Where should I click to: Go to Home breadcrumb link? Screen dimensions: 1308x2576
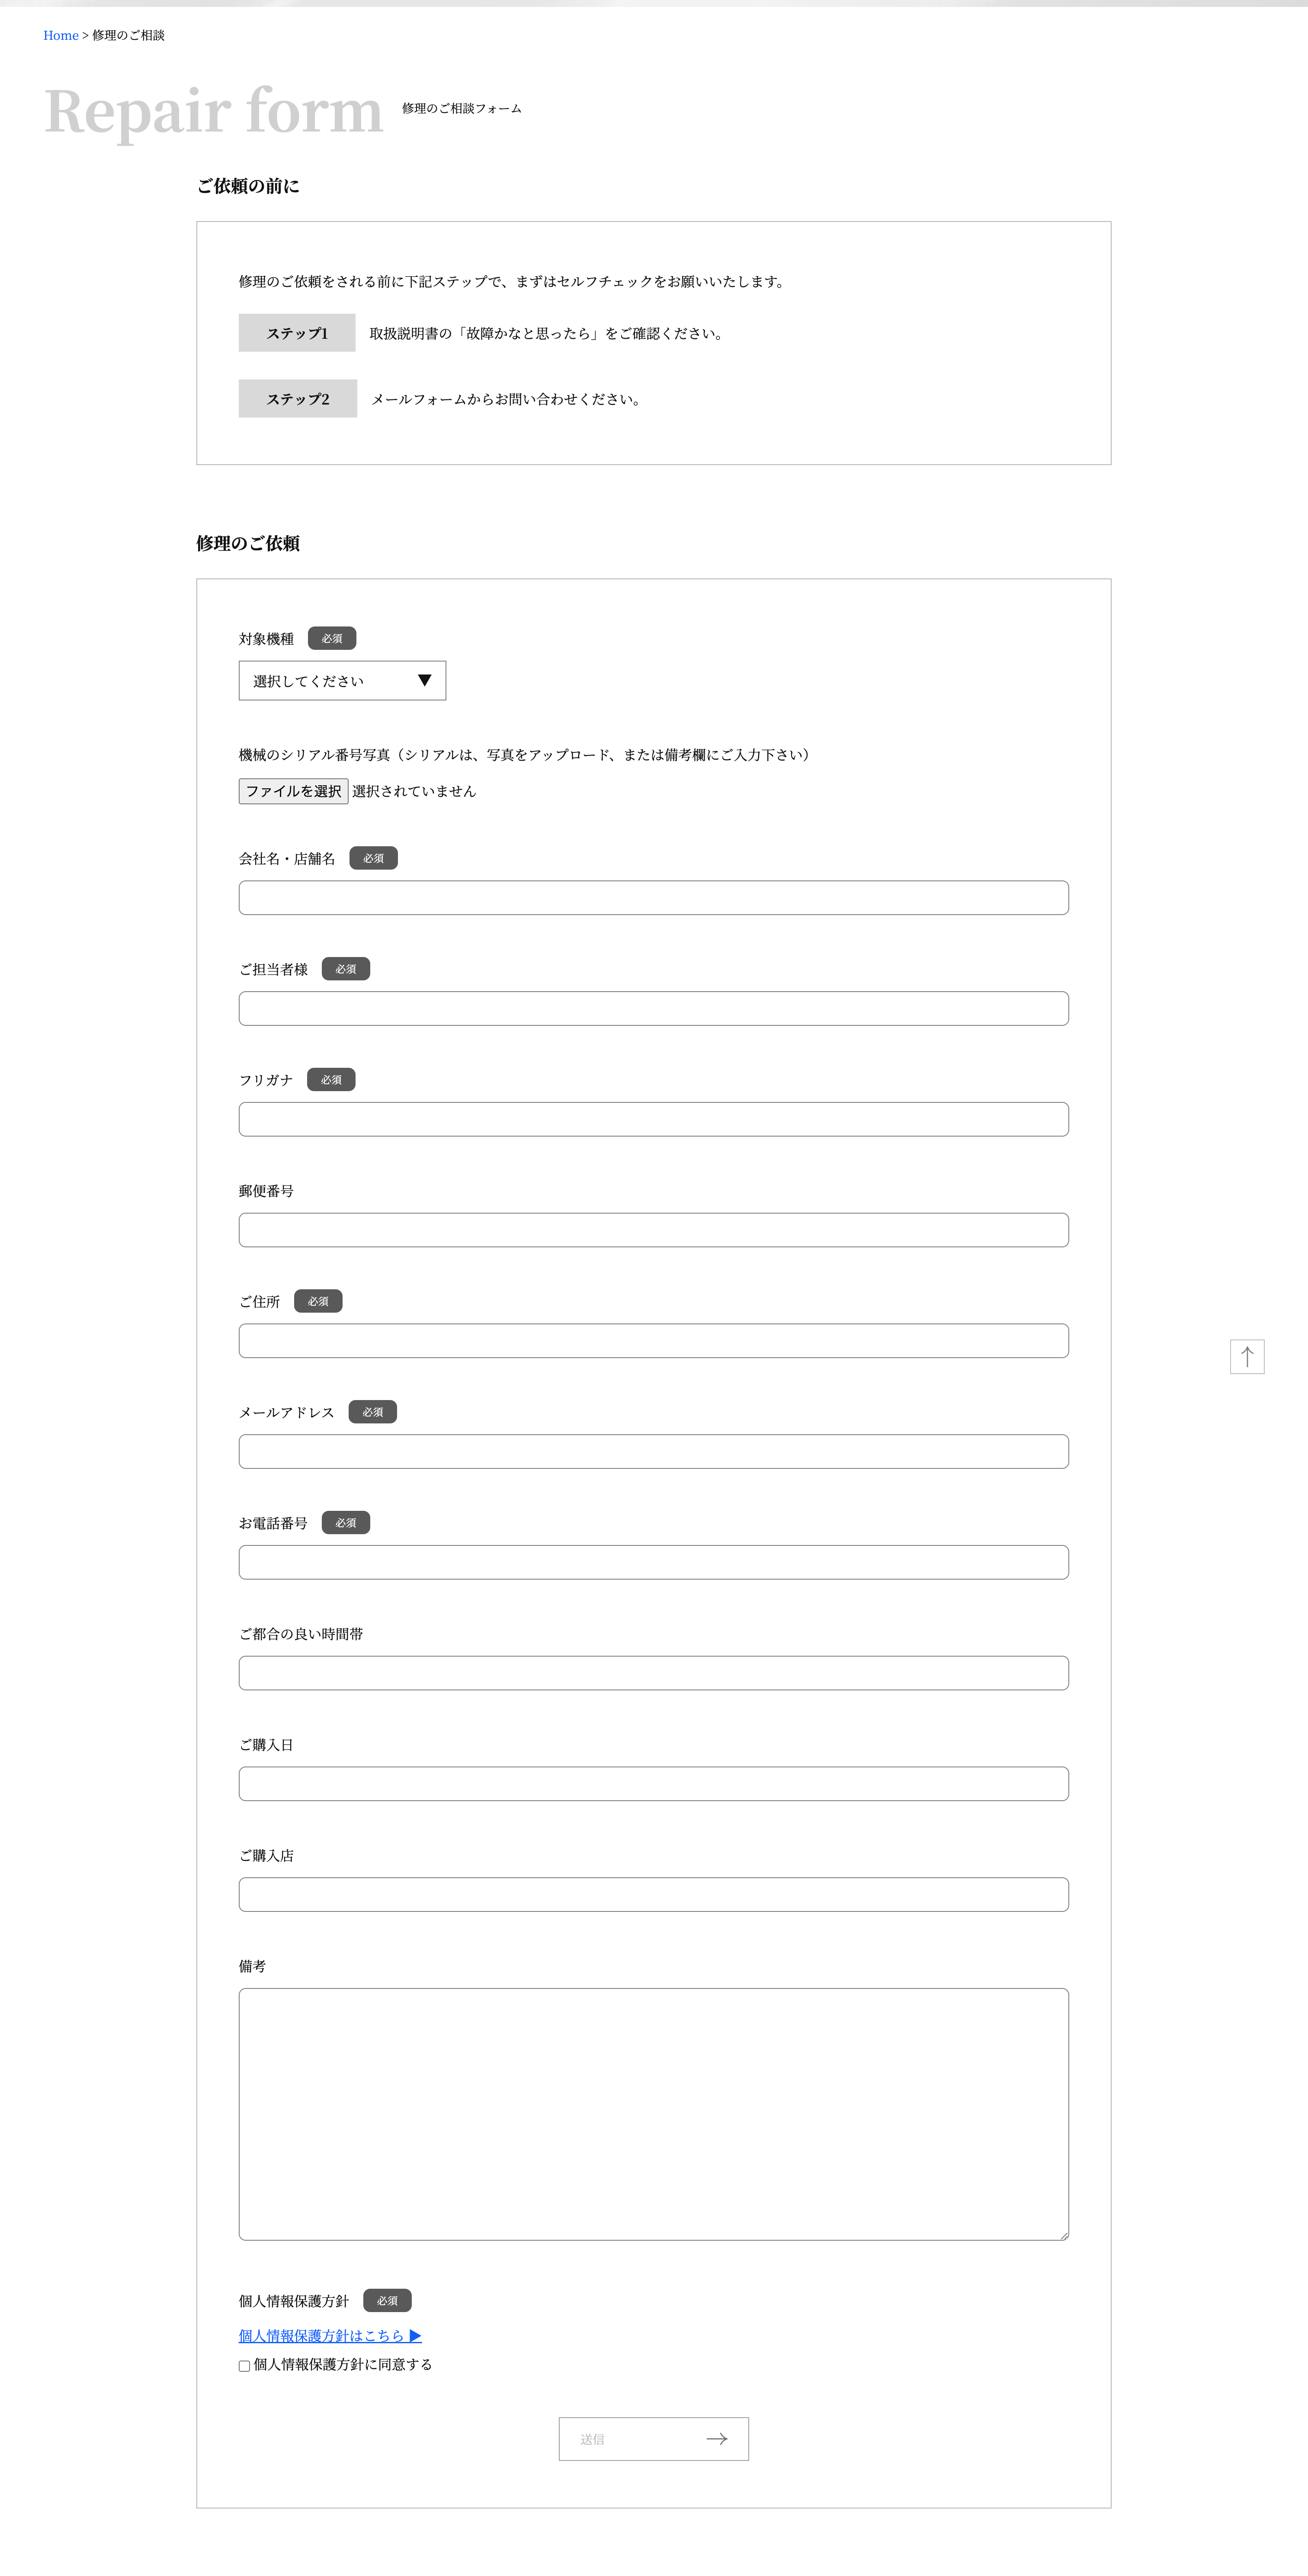(x=61, y=35)
